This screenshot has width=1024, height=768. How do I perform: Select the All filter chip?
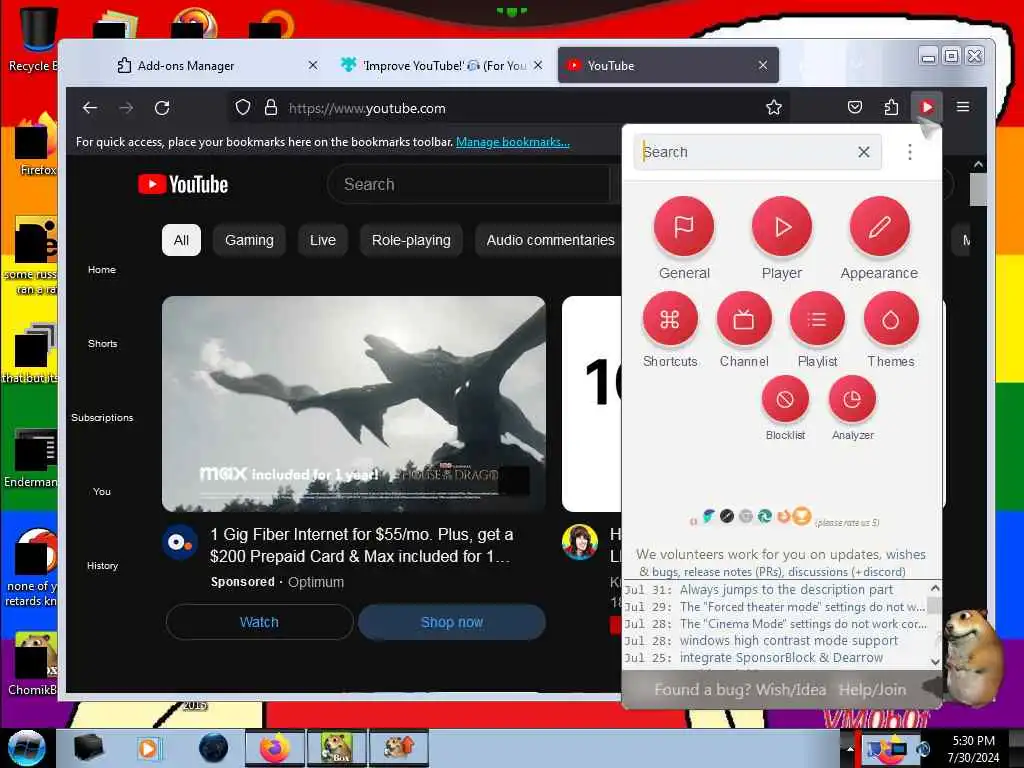[x=182, y=240]
